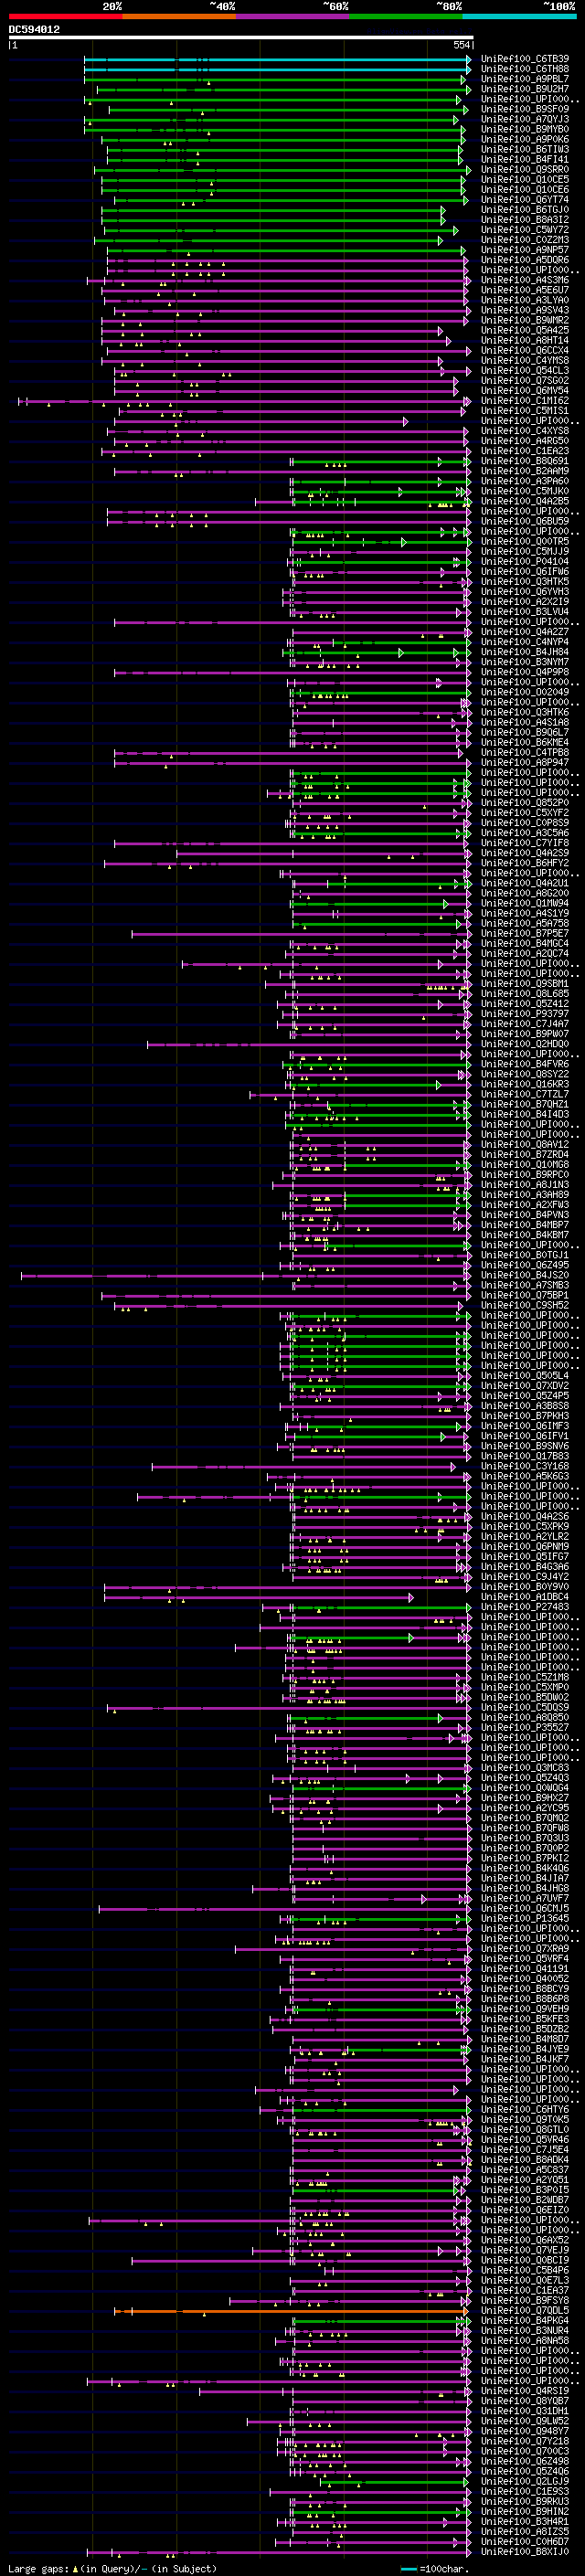Image resolution: width=585 pixels, height=2576 pixels.
Task: Choose the UniRef100_B9WMR2 entry
Action: 525,320
